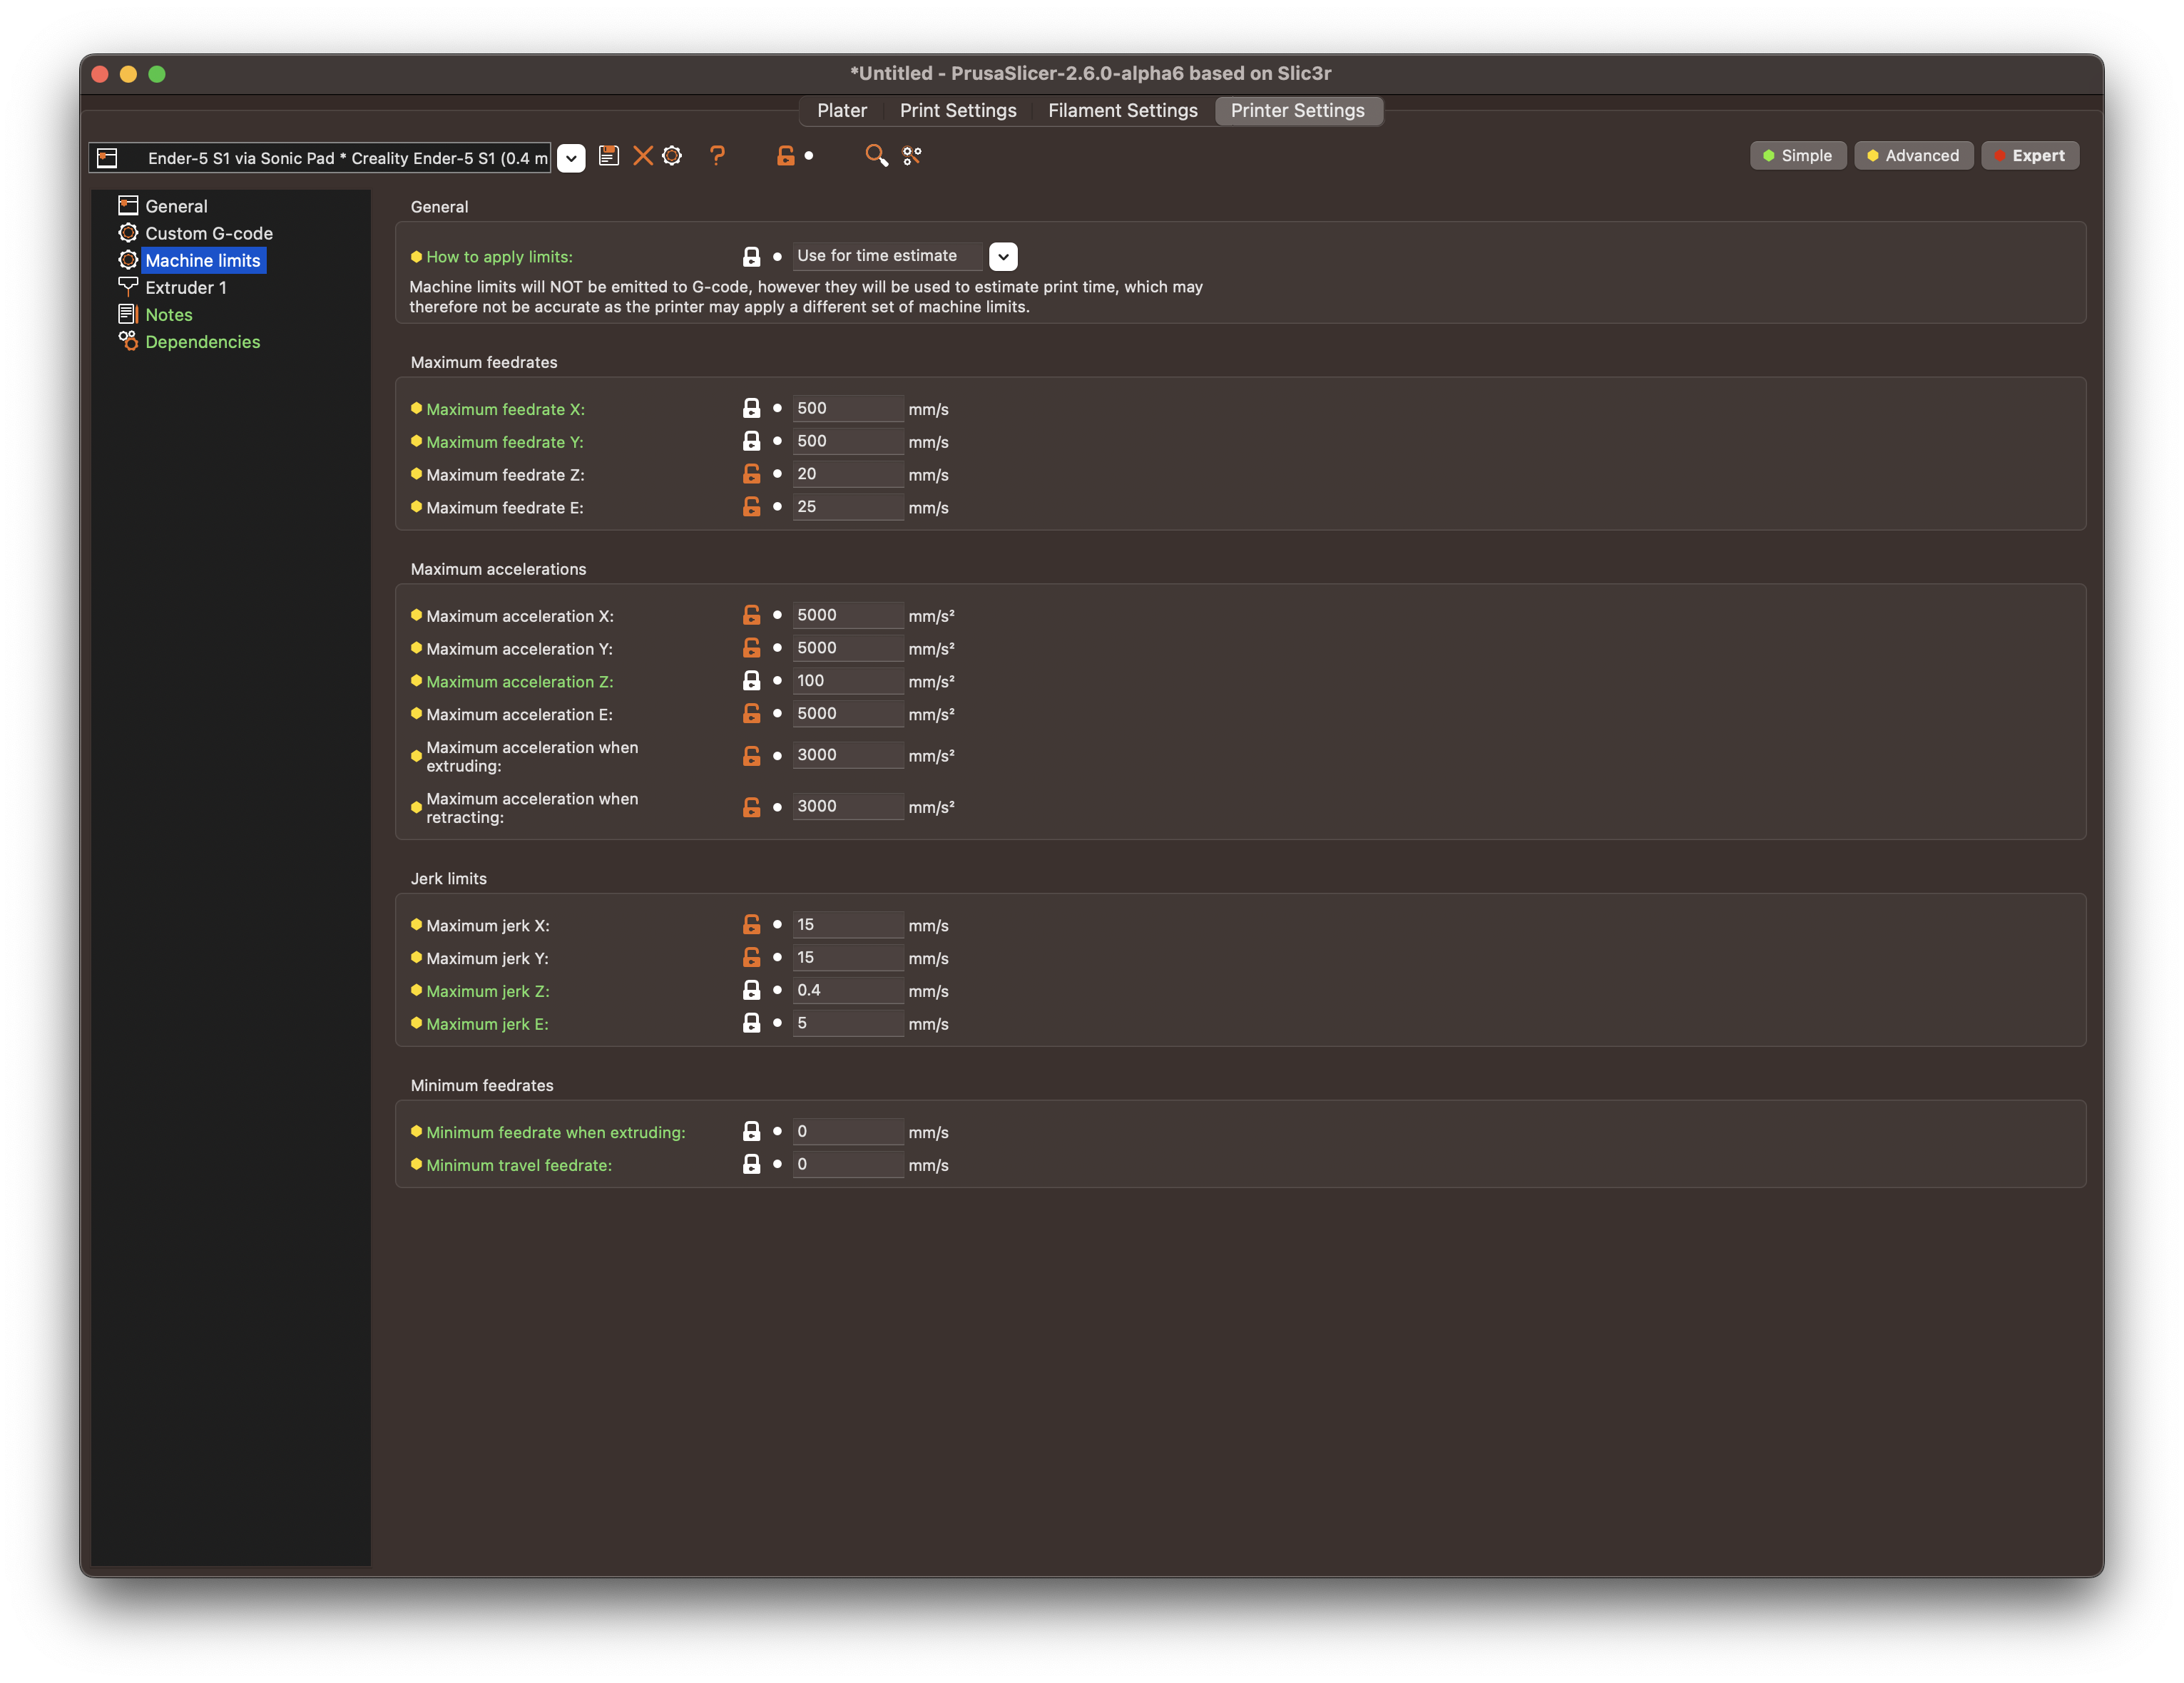Click the delete preset X icon
2184x1683 pixels.
click(643, 156)
